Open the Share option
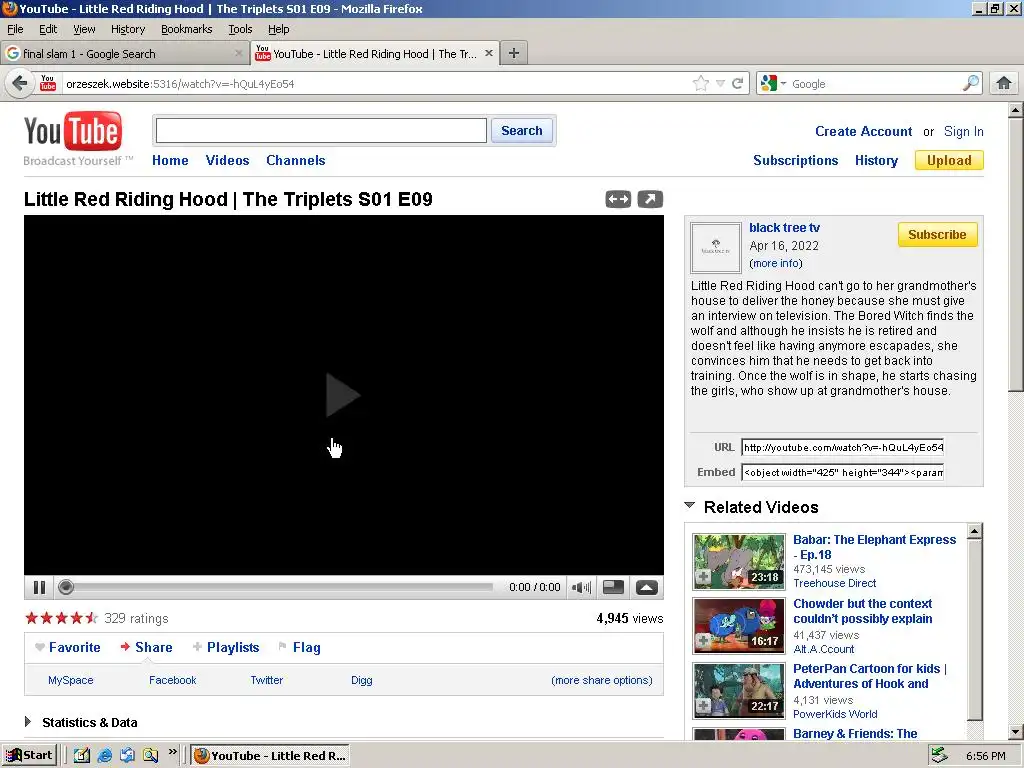Screen dimensions: 1024x768 tap(146, 647)
